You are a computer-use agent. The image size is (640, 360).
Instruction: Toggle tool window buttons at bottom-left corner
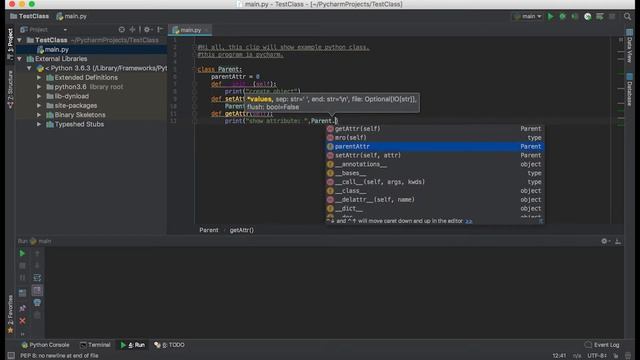[x=11, y=356]
